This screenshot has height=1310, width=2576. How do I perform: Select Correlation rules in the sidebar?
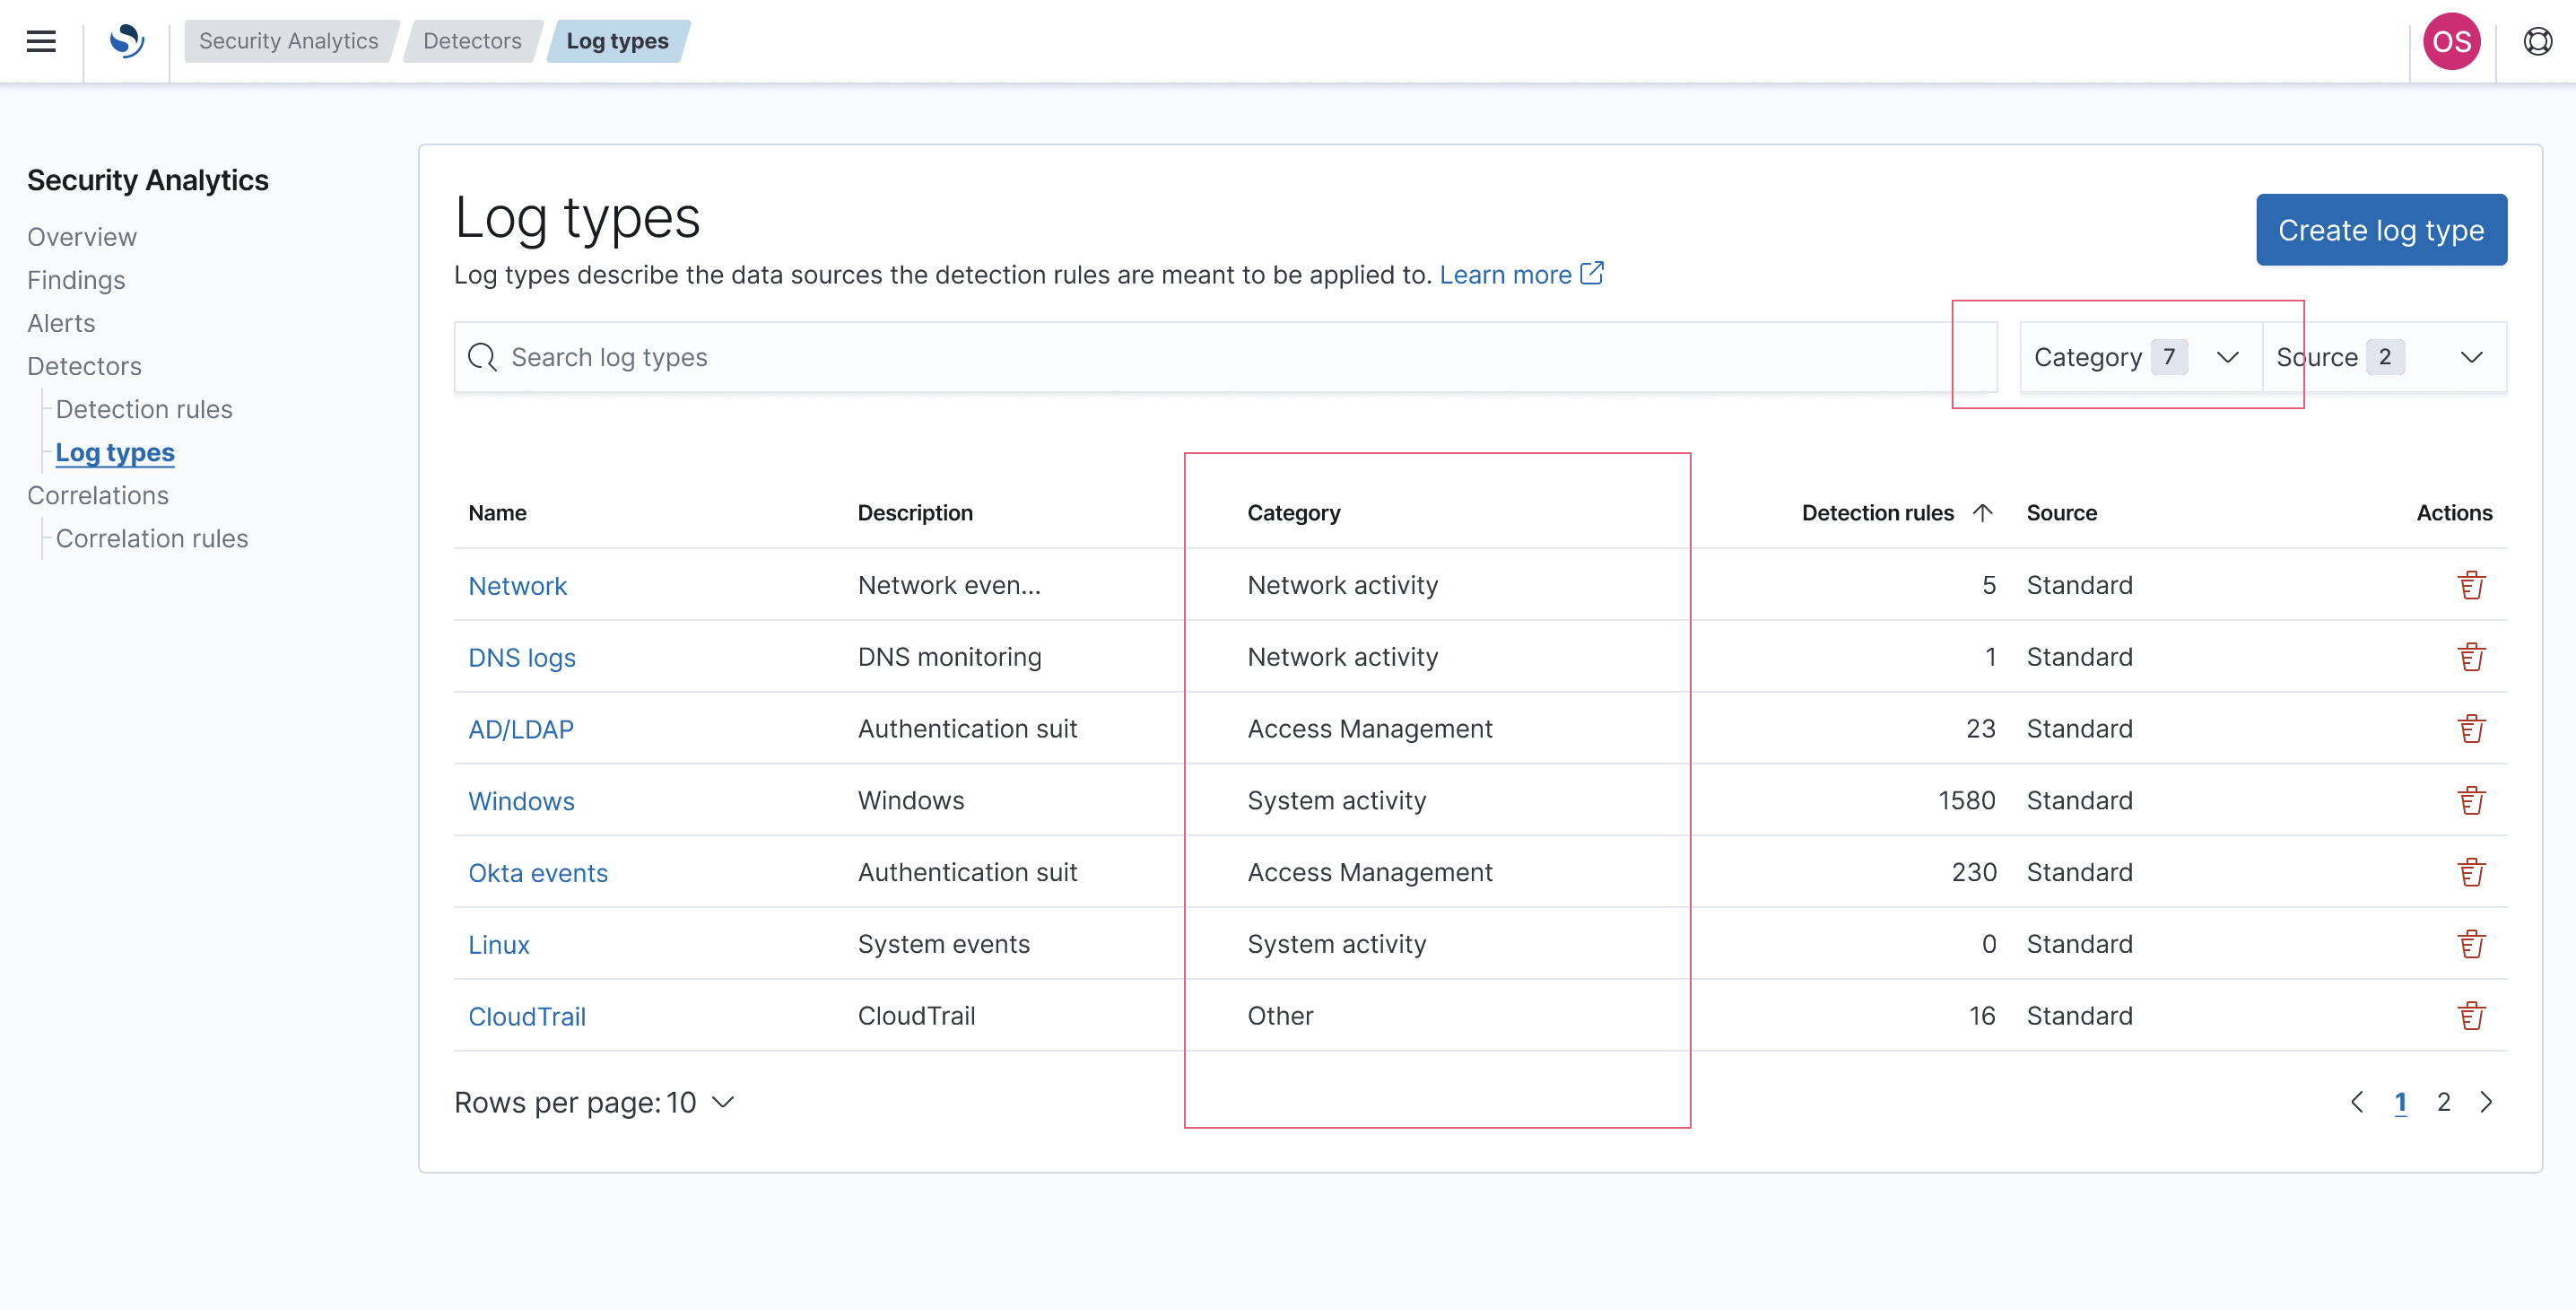151,538
